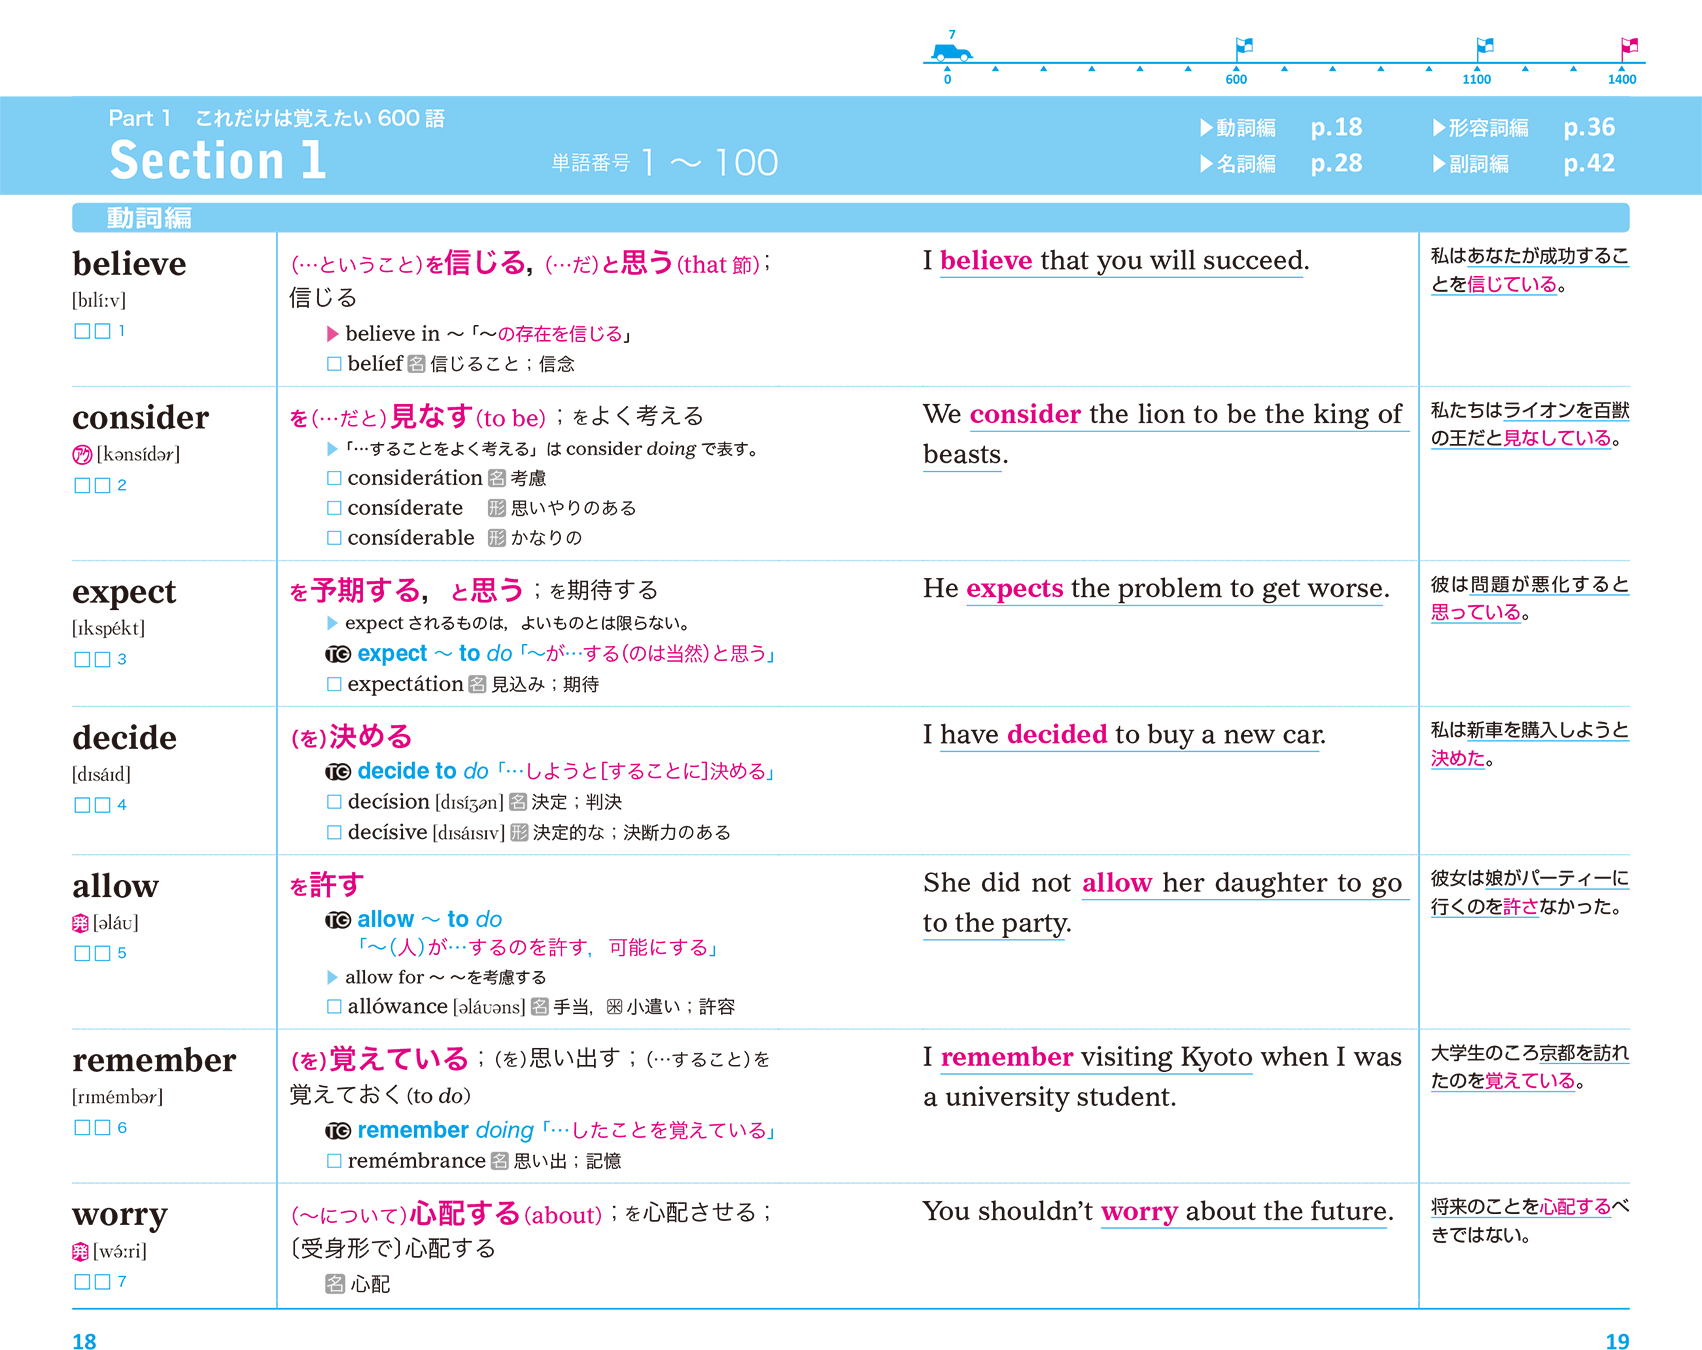
Task: Click the headword 'consider'
Action: click(140, 418)
